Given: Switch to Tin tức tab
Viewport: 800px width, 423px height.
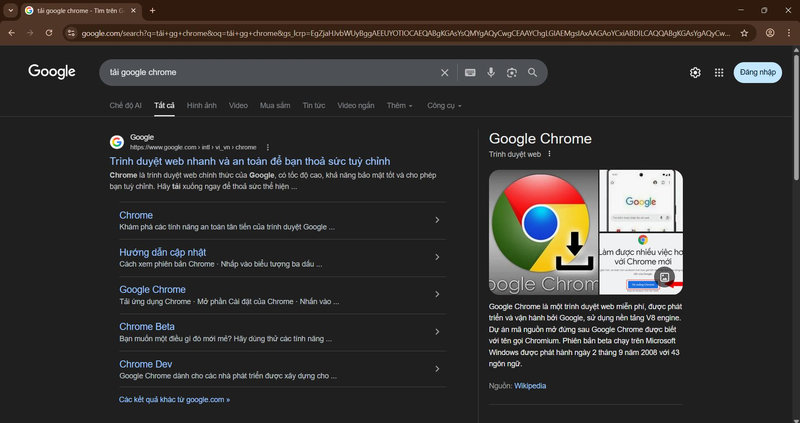Looking at the screenshot, I should pos(314,106).
